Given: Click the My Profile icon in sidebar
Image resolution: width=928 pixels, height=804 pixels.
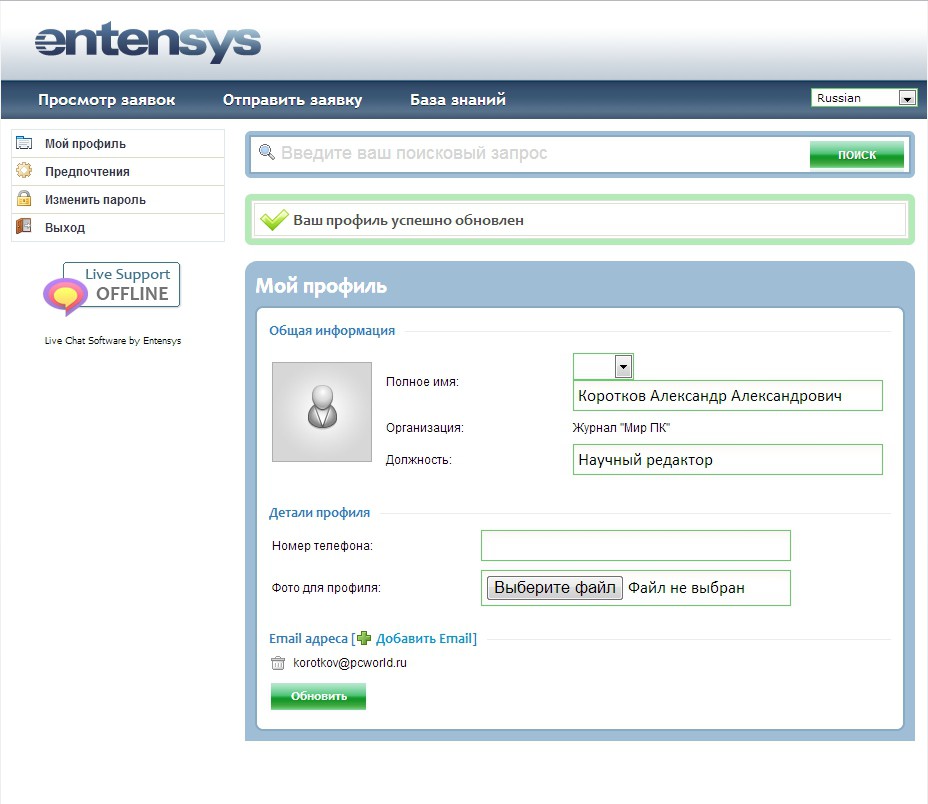Looking at the screenshot, I should click(24, 143).
